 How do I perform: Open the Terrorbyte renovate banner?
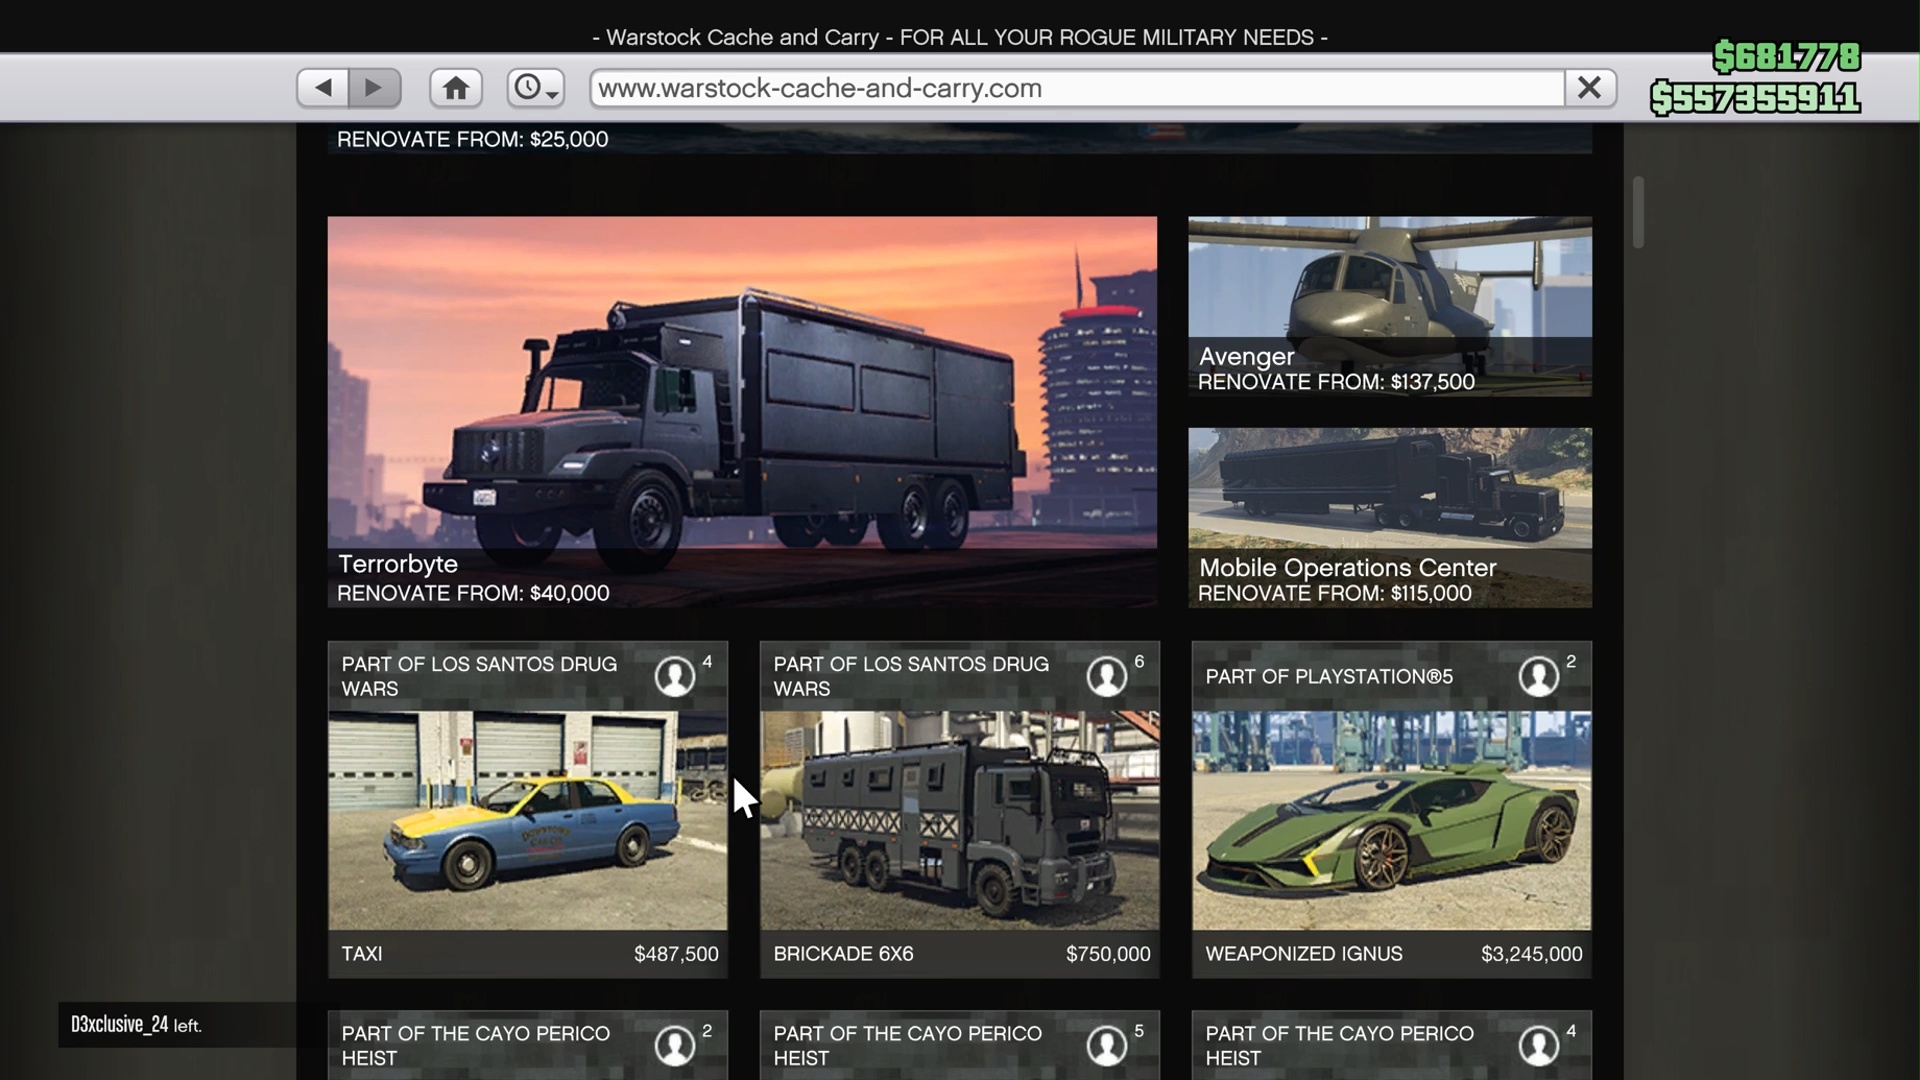coord(742,412)
